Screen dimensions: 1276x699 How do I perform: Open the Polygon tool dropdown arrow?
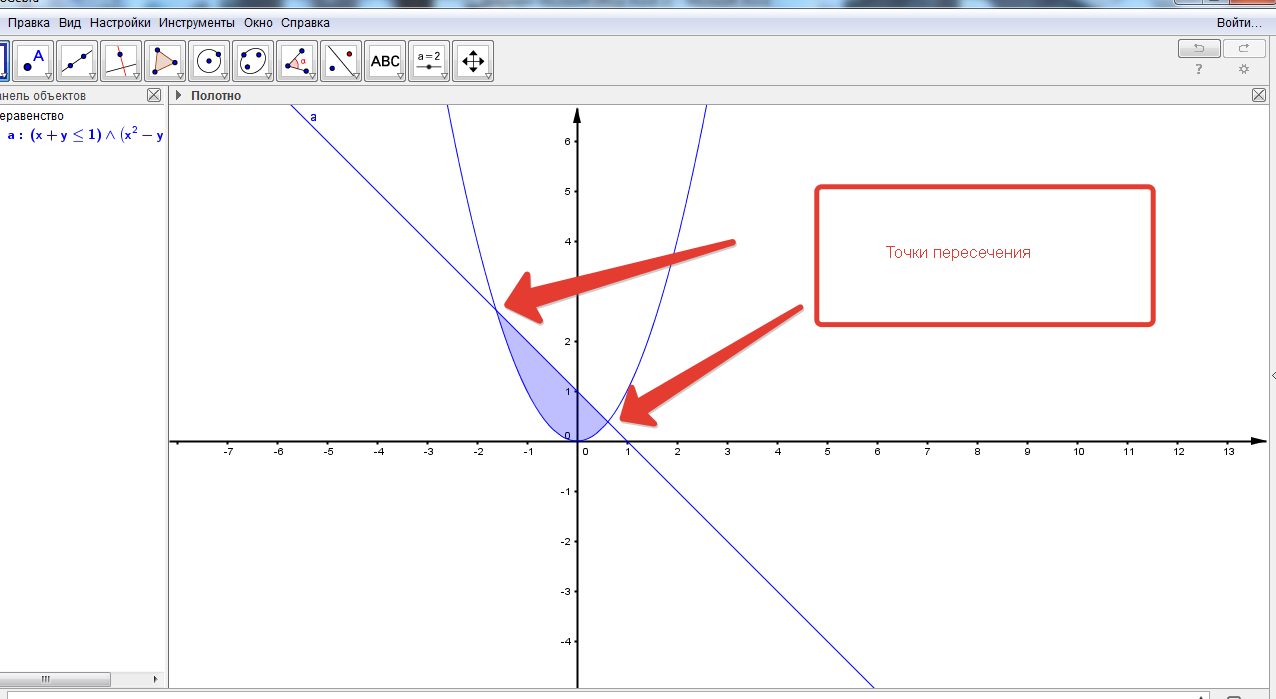point(180,76)
